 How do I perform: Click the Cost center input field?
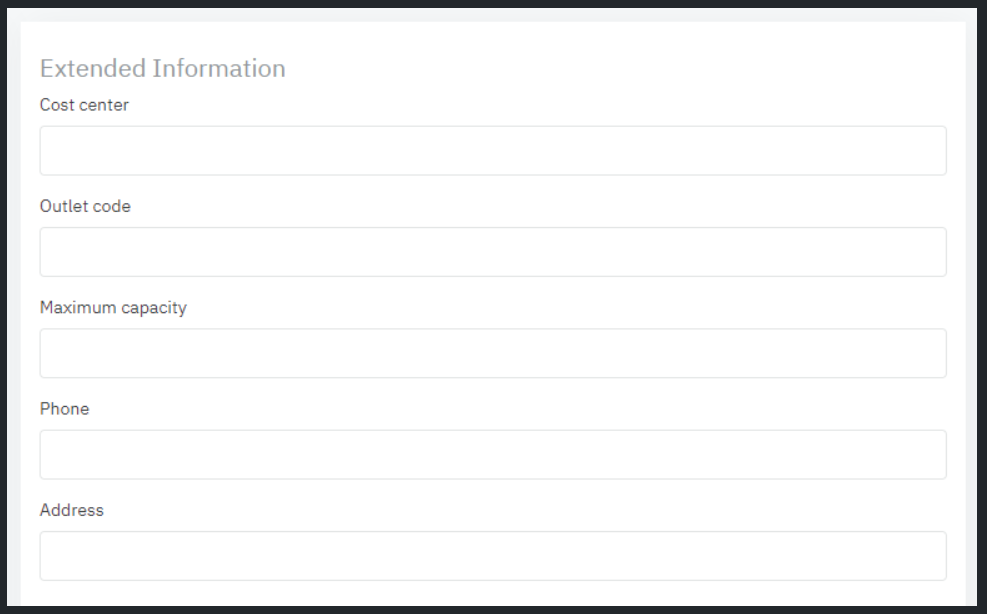point(493,151)
